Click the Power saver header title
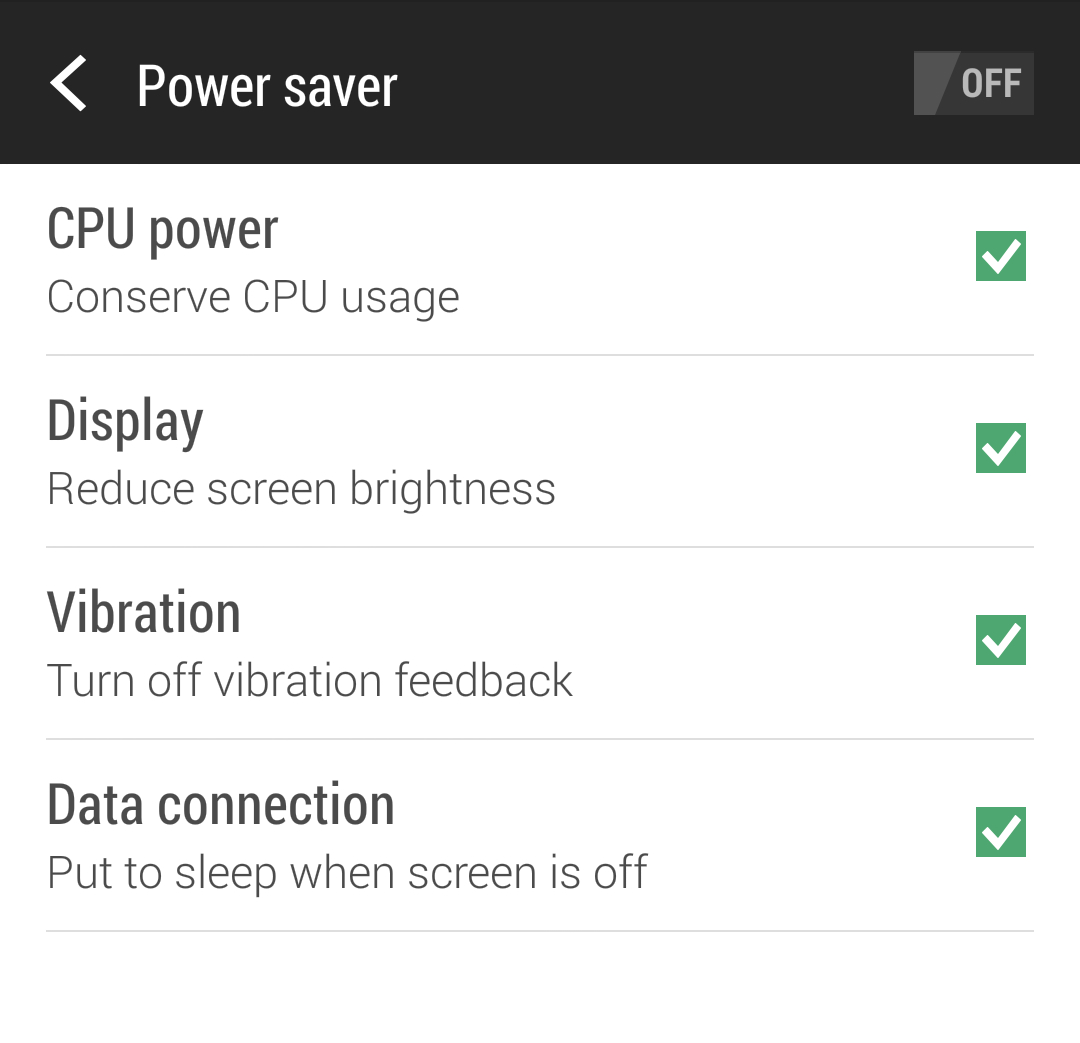The width and height of the screenshot is (1080, 1043). pos(267,86)
